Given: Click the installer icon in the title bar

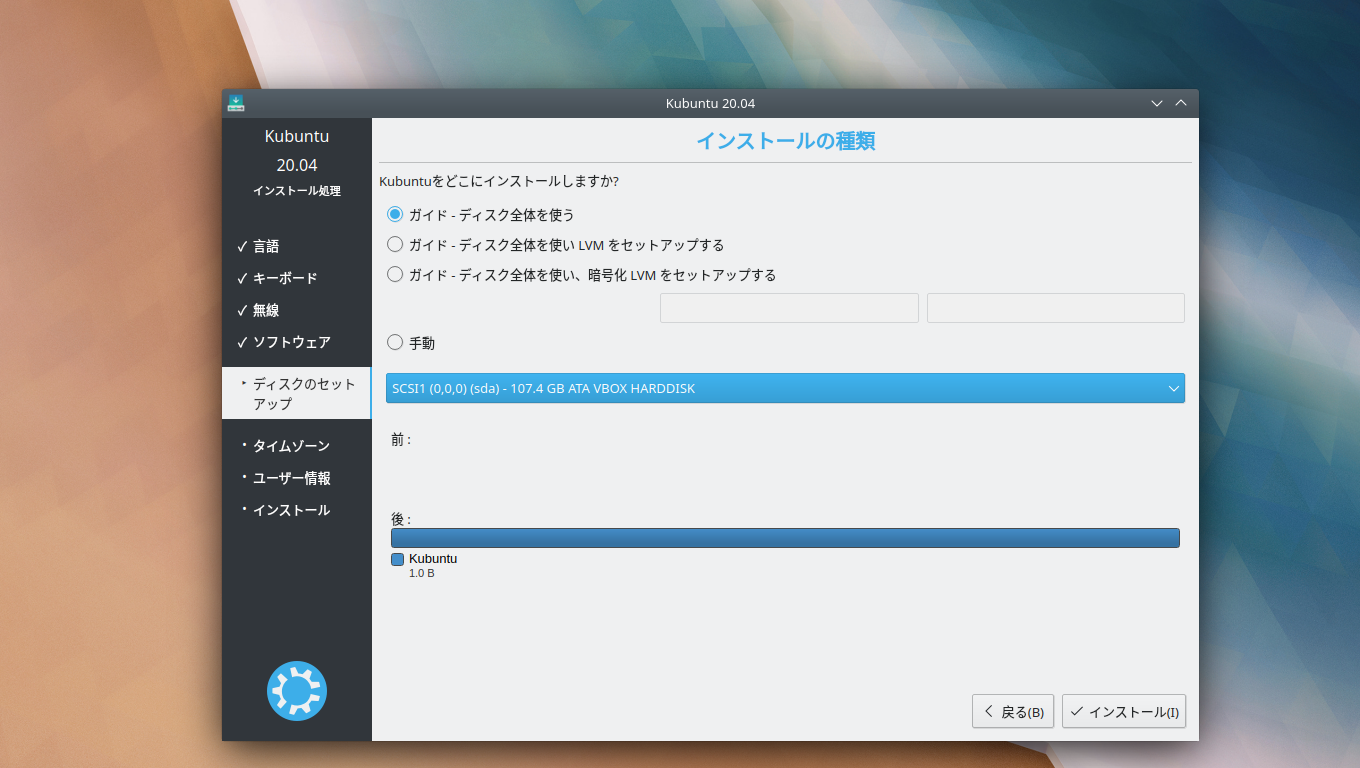Looking at the screenshot, I should (x=236, y=103).
